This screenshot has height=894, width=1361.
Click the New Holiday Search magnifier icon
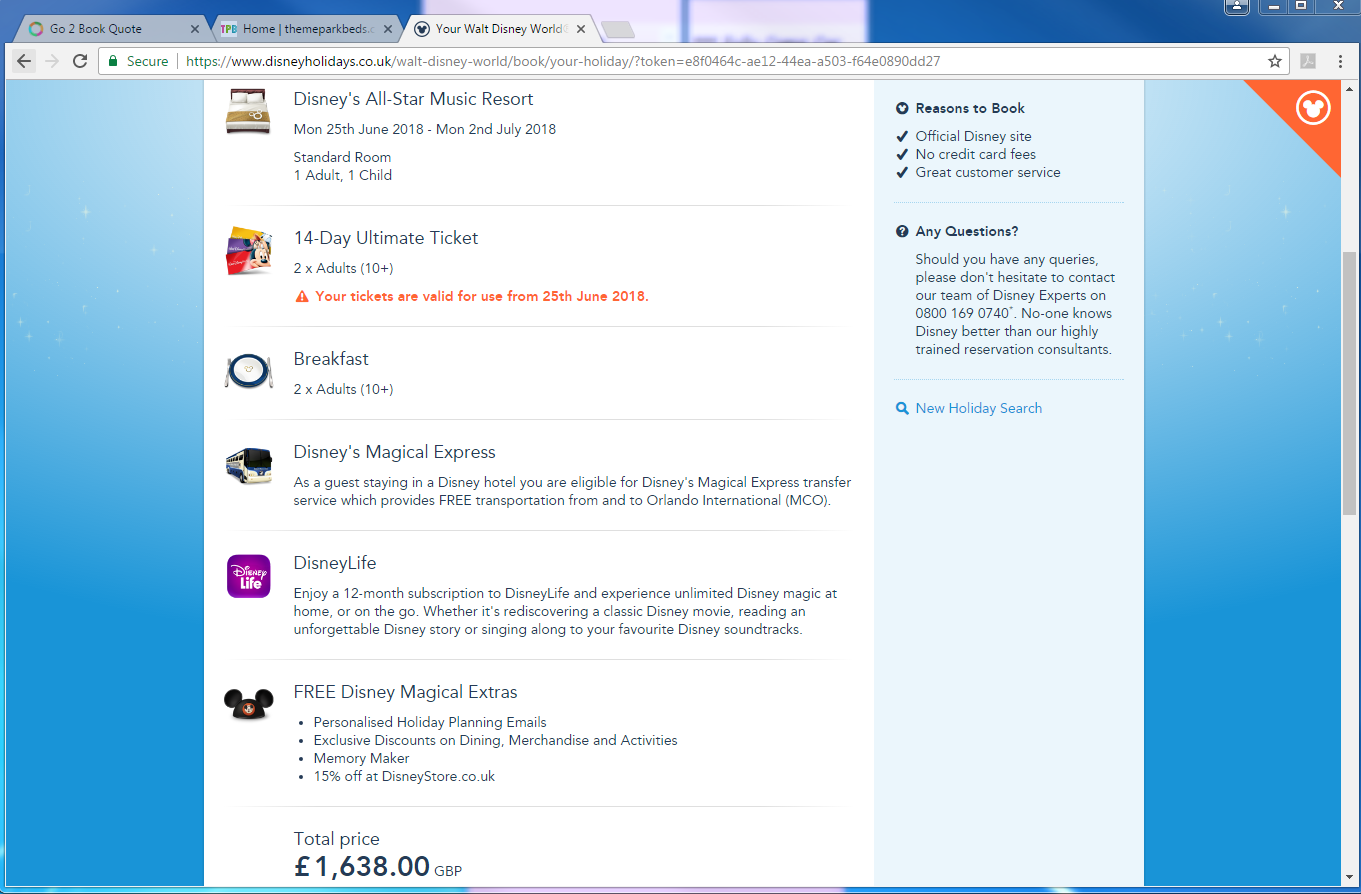pyautogui.click(x=902, y=408)
